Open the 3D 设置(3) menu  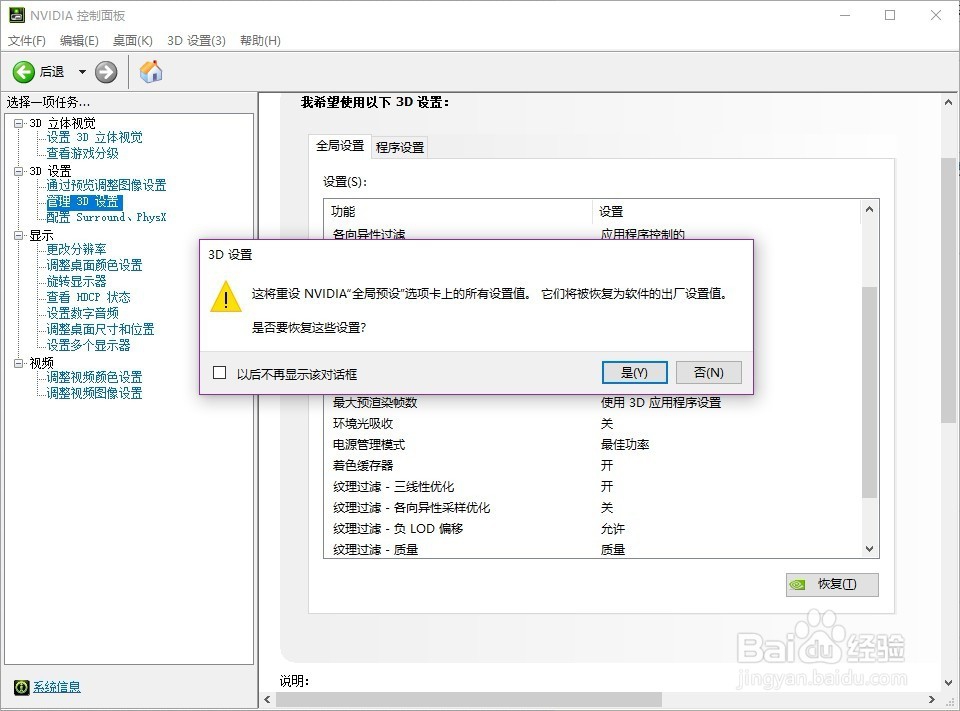197,40
